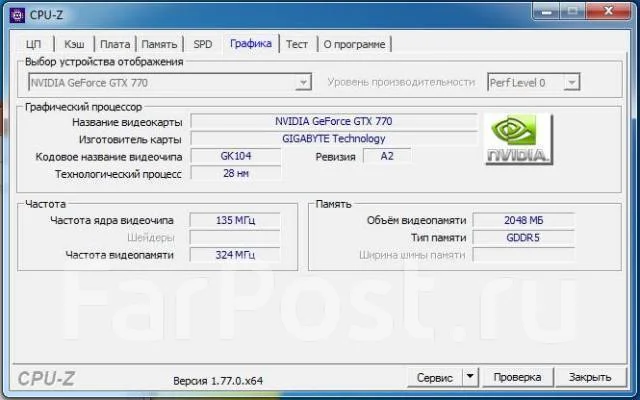The height and width of the screenshot is (400, 640).
Task: Click the GDDR5 memory type value
Action: point(523,238)
